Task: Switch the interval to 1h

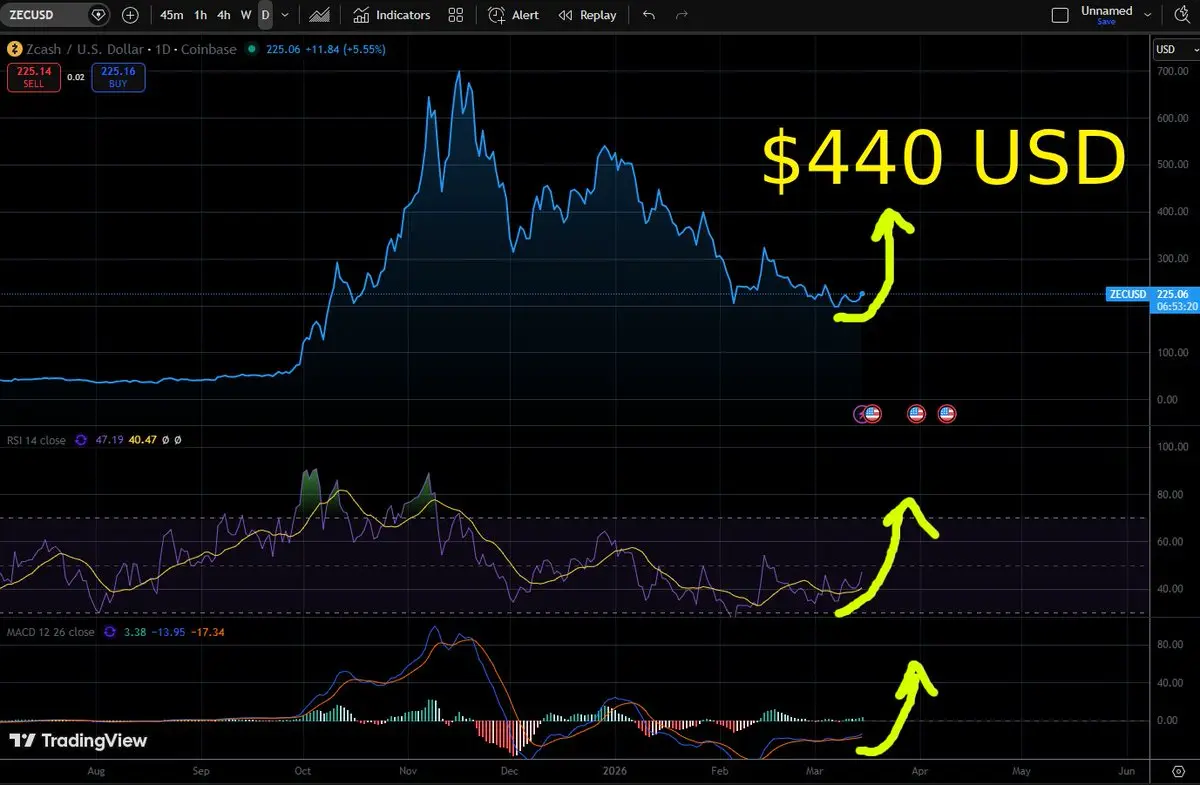Action: [201, 15]
